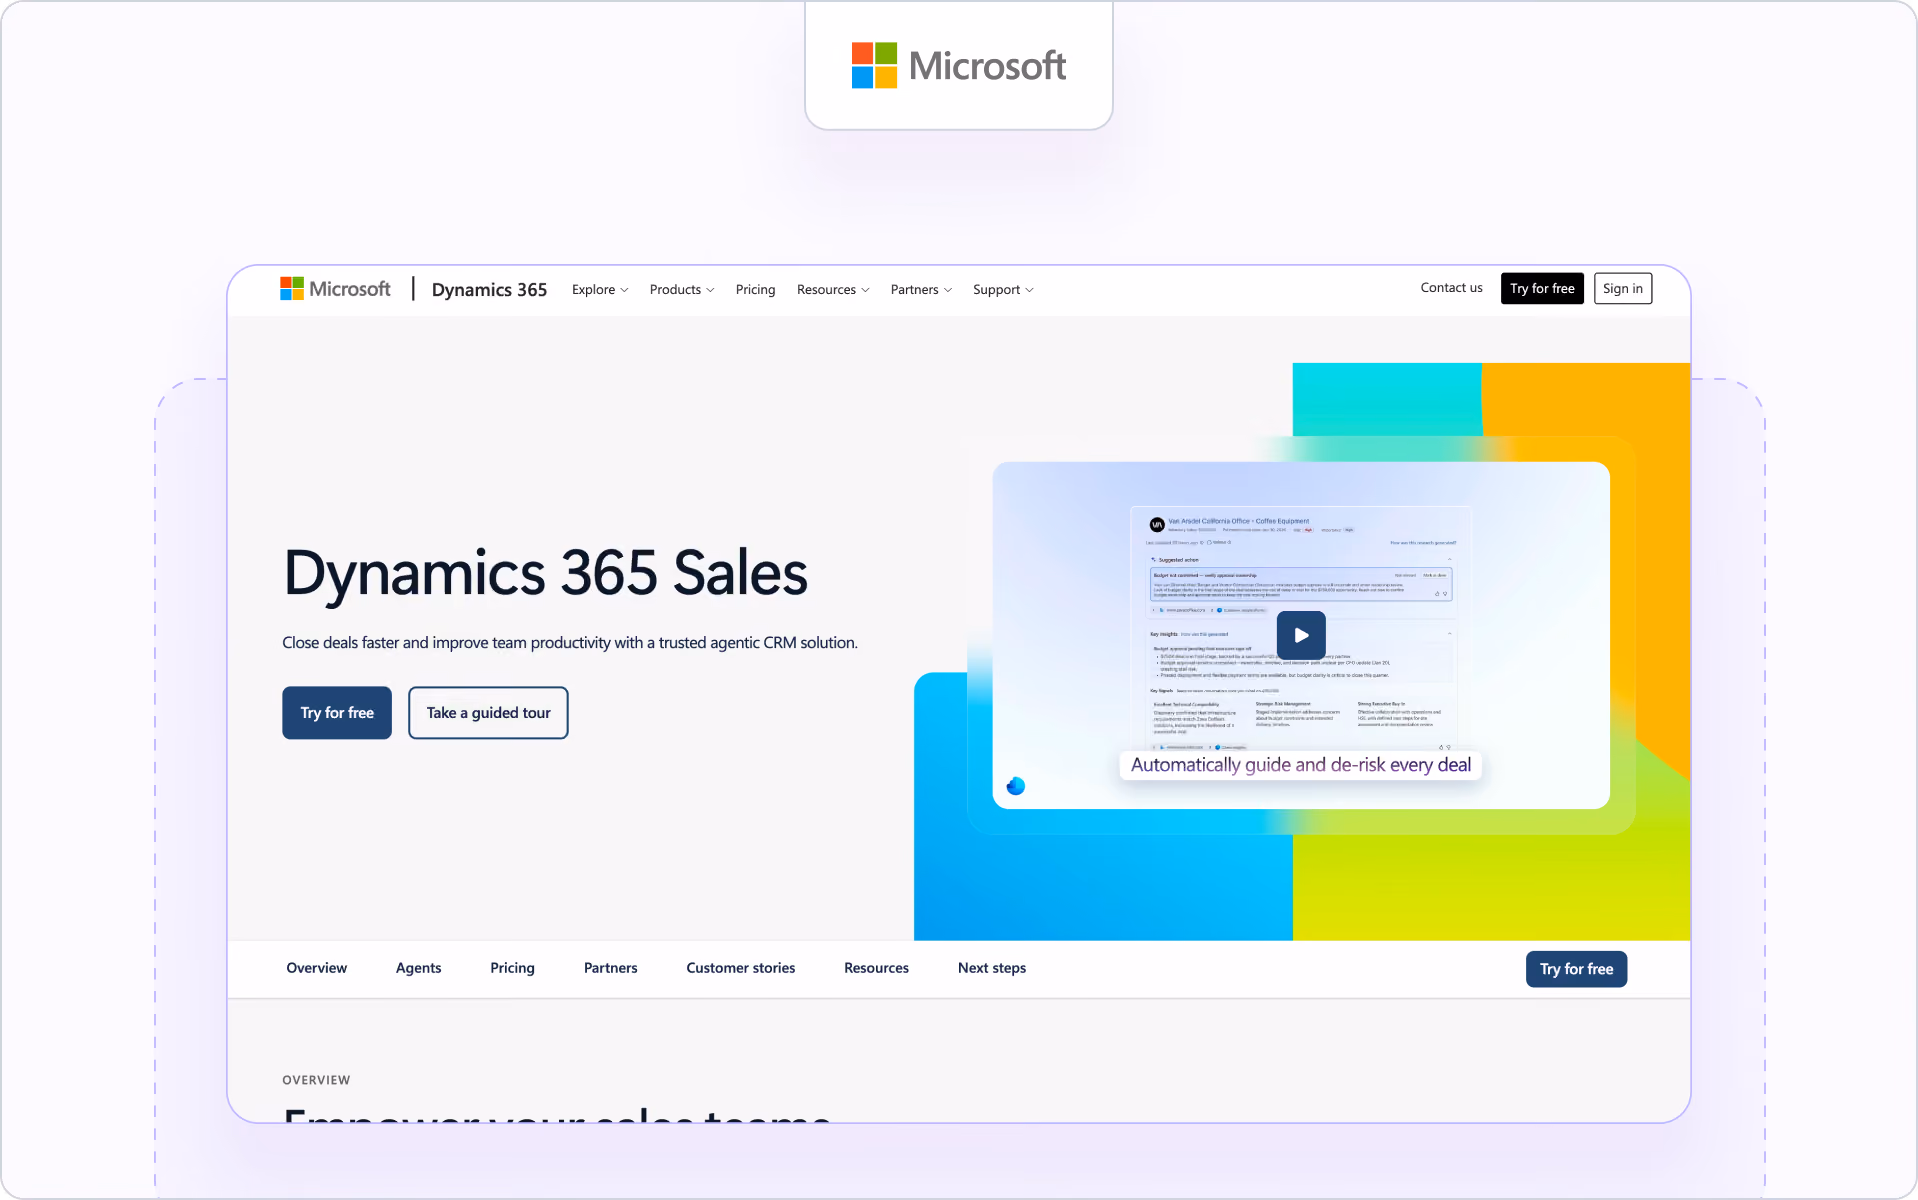1918x1200 pixels.
Task: Click the Contact us link
Action: tap(1451, 288)
